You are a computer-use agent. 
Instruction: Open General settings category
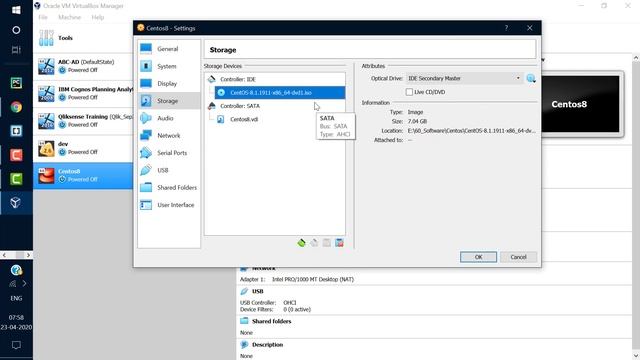[169, 49]
